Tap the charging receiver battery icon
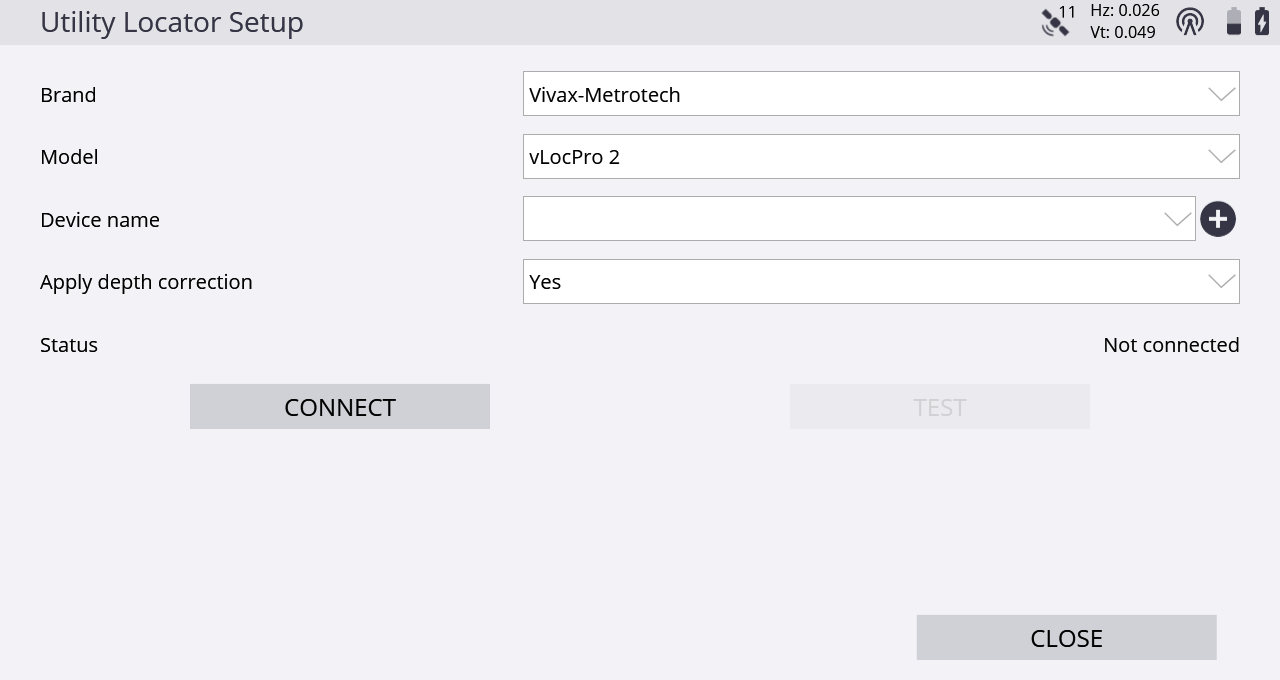Image resolution: width=1280 pixels, height=680 pixels. point(1262,21)
